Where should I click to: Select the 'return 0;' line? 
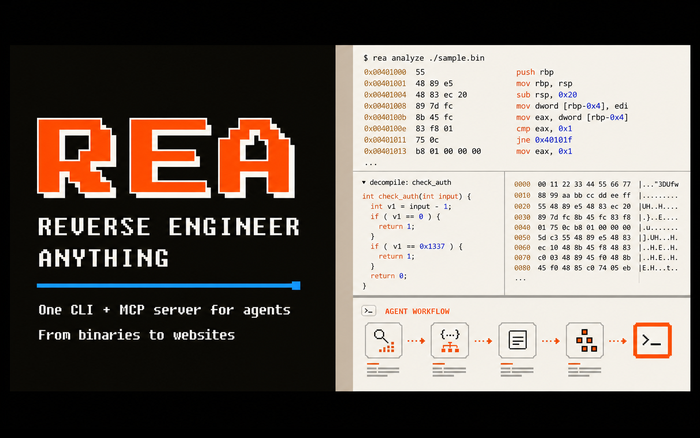coord(388,276)
